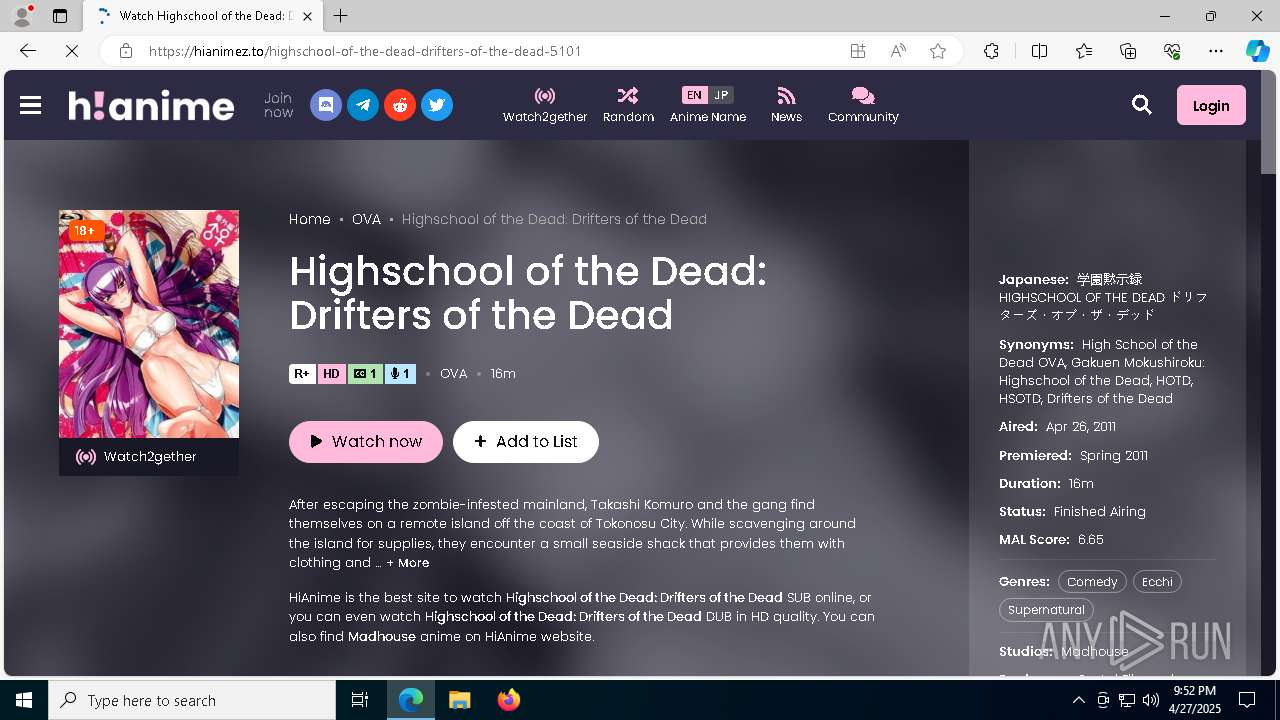Click the browser Back arrow
The image size is (1280, 720).
28,51
